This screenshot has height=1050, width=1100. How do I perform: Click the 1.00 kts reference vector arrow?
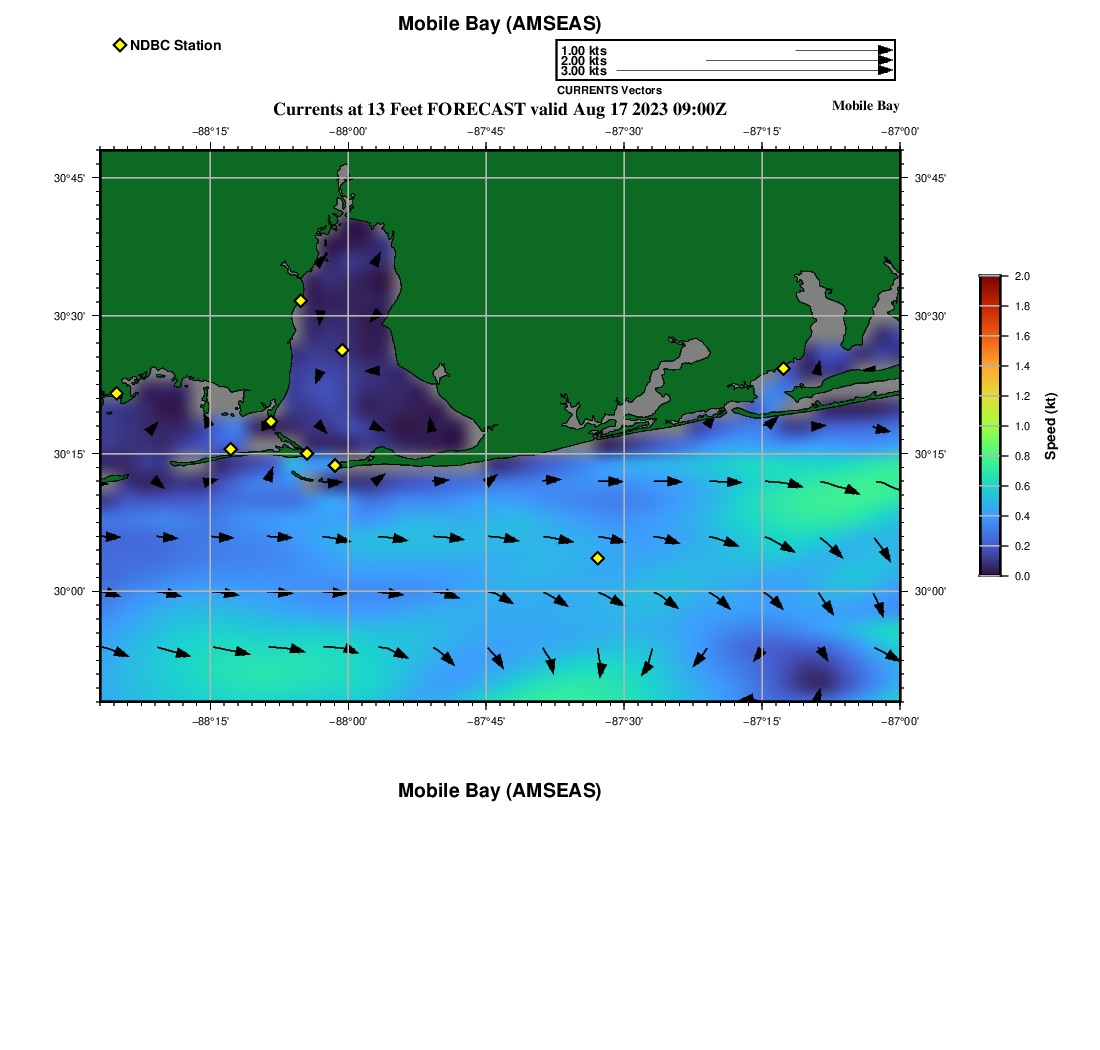[x=844, y=51]
